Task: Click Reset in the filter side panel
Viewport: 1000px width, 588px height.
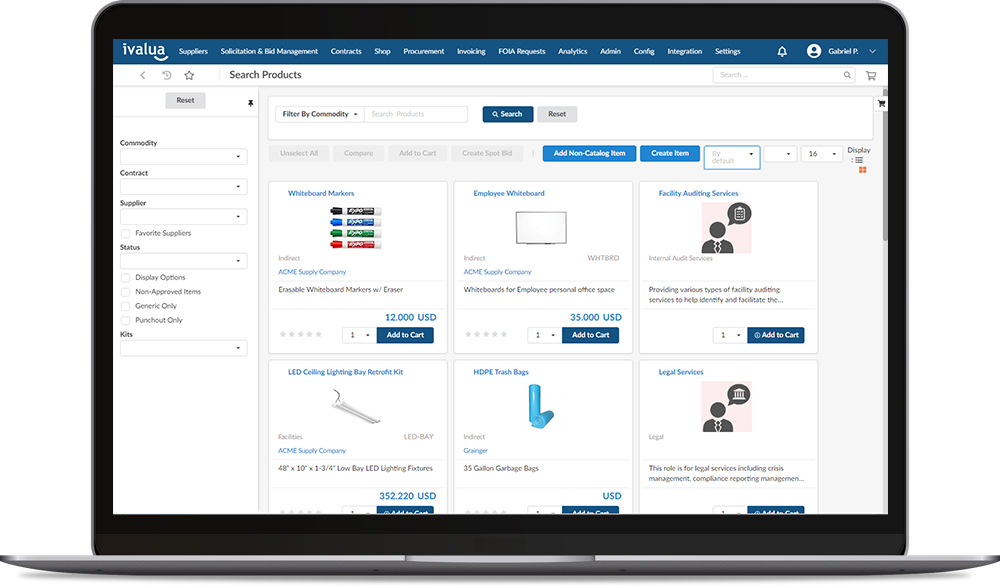Action: click(186, 100)
